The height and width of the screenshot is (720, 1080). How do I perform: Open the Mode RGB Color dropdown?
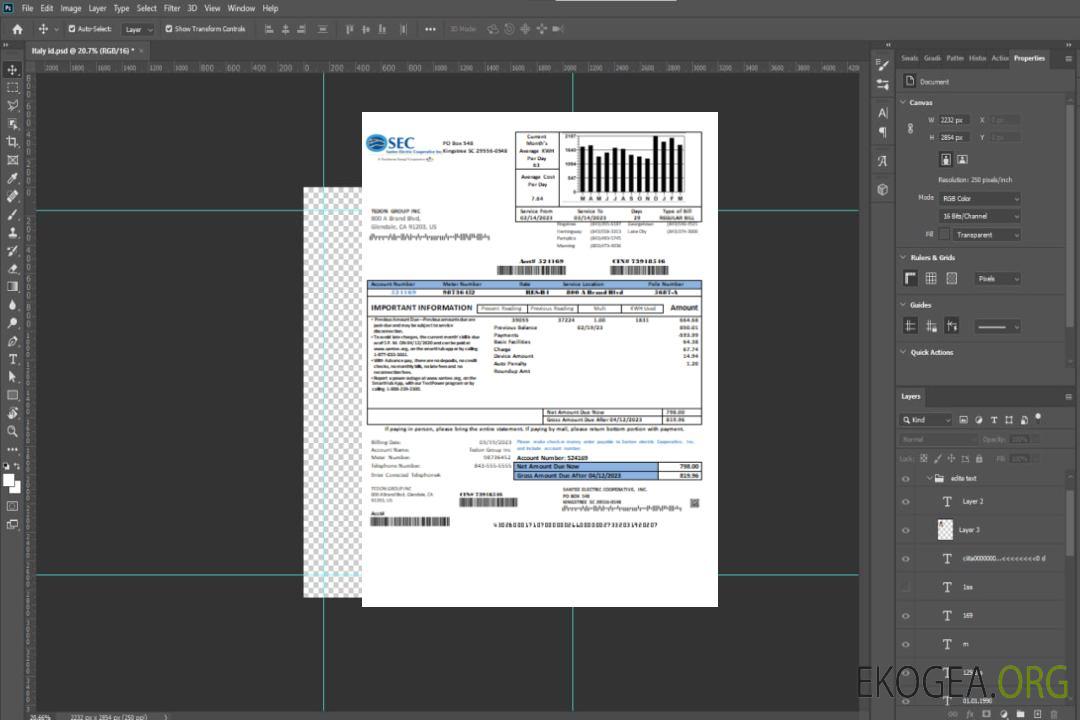[979, 198]
